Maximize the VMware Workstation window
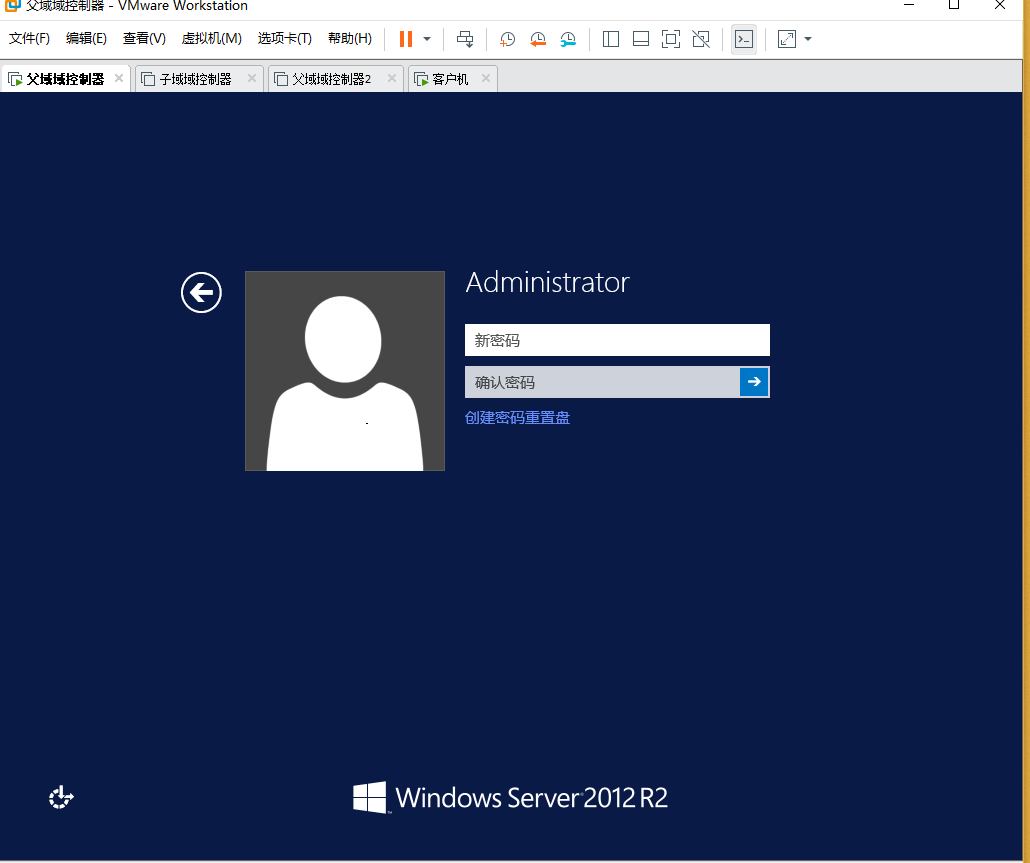Screen dimensions: 1030x863 (x=954, y=5)
